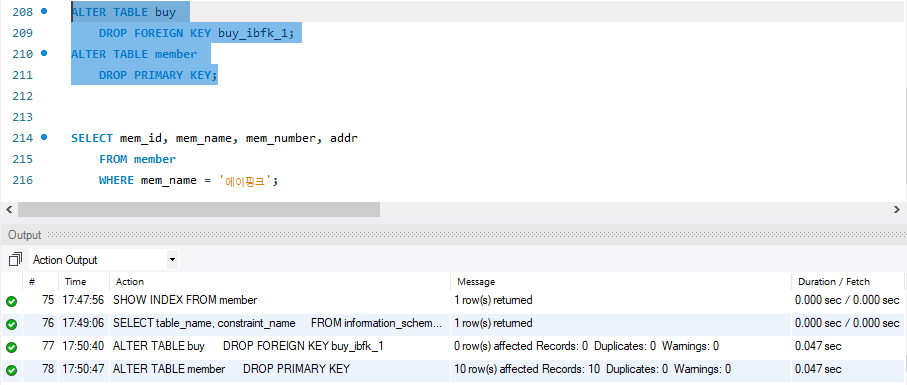Click the right arrow of the horizontal scrollbar
The image size is (907, 385).
tap(897, 209)
